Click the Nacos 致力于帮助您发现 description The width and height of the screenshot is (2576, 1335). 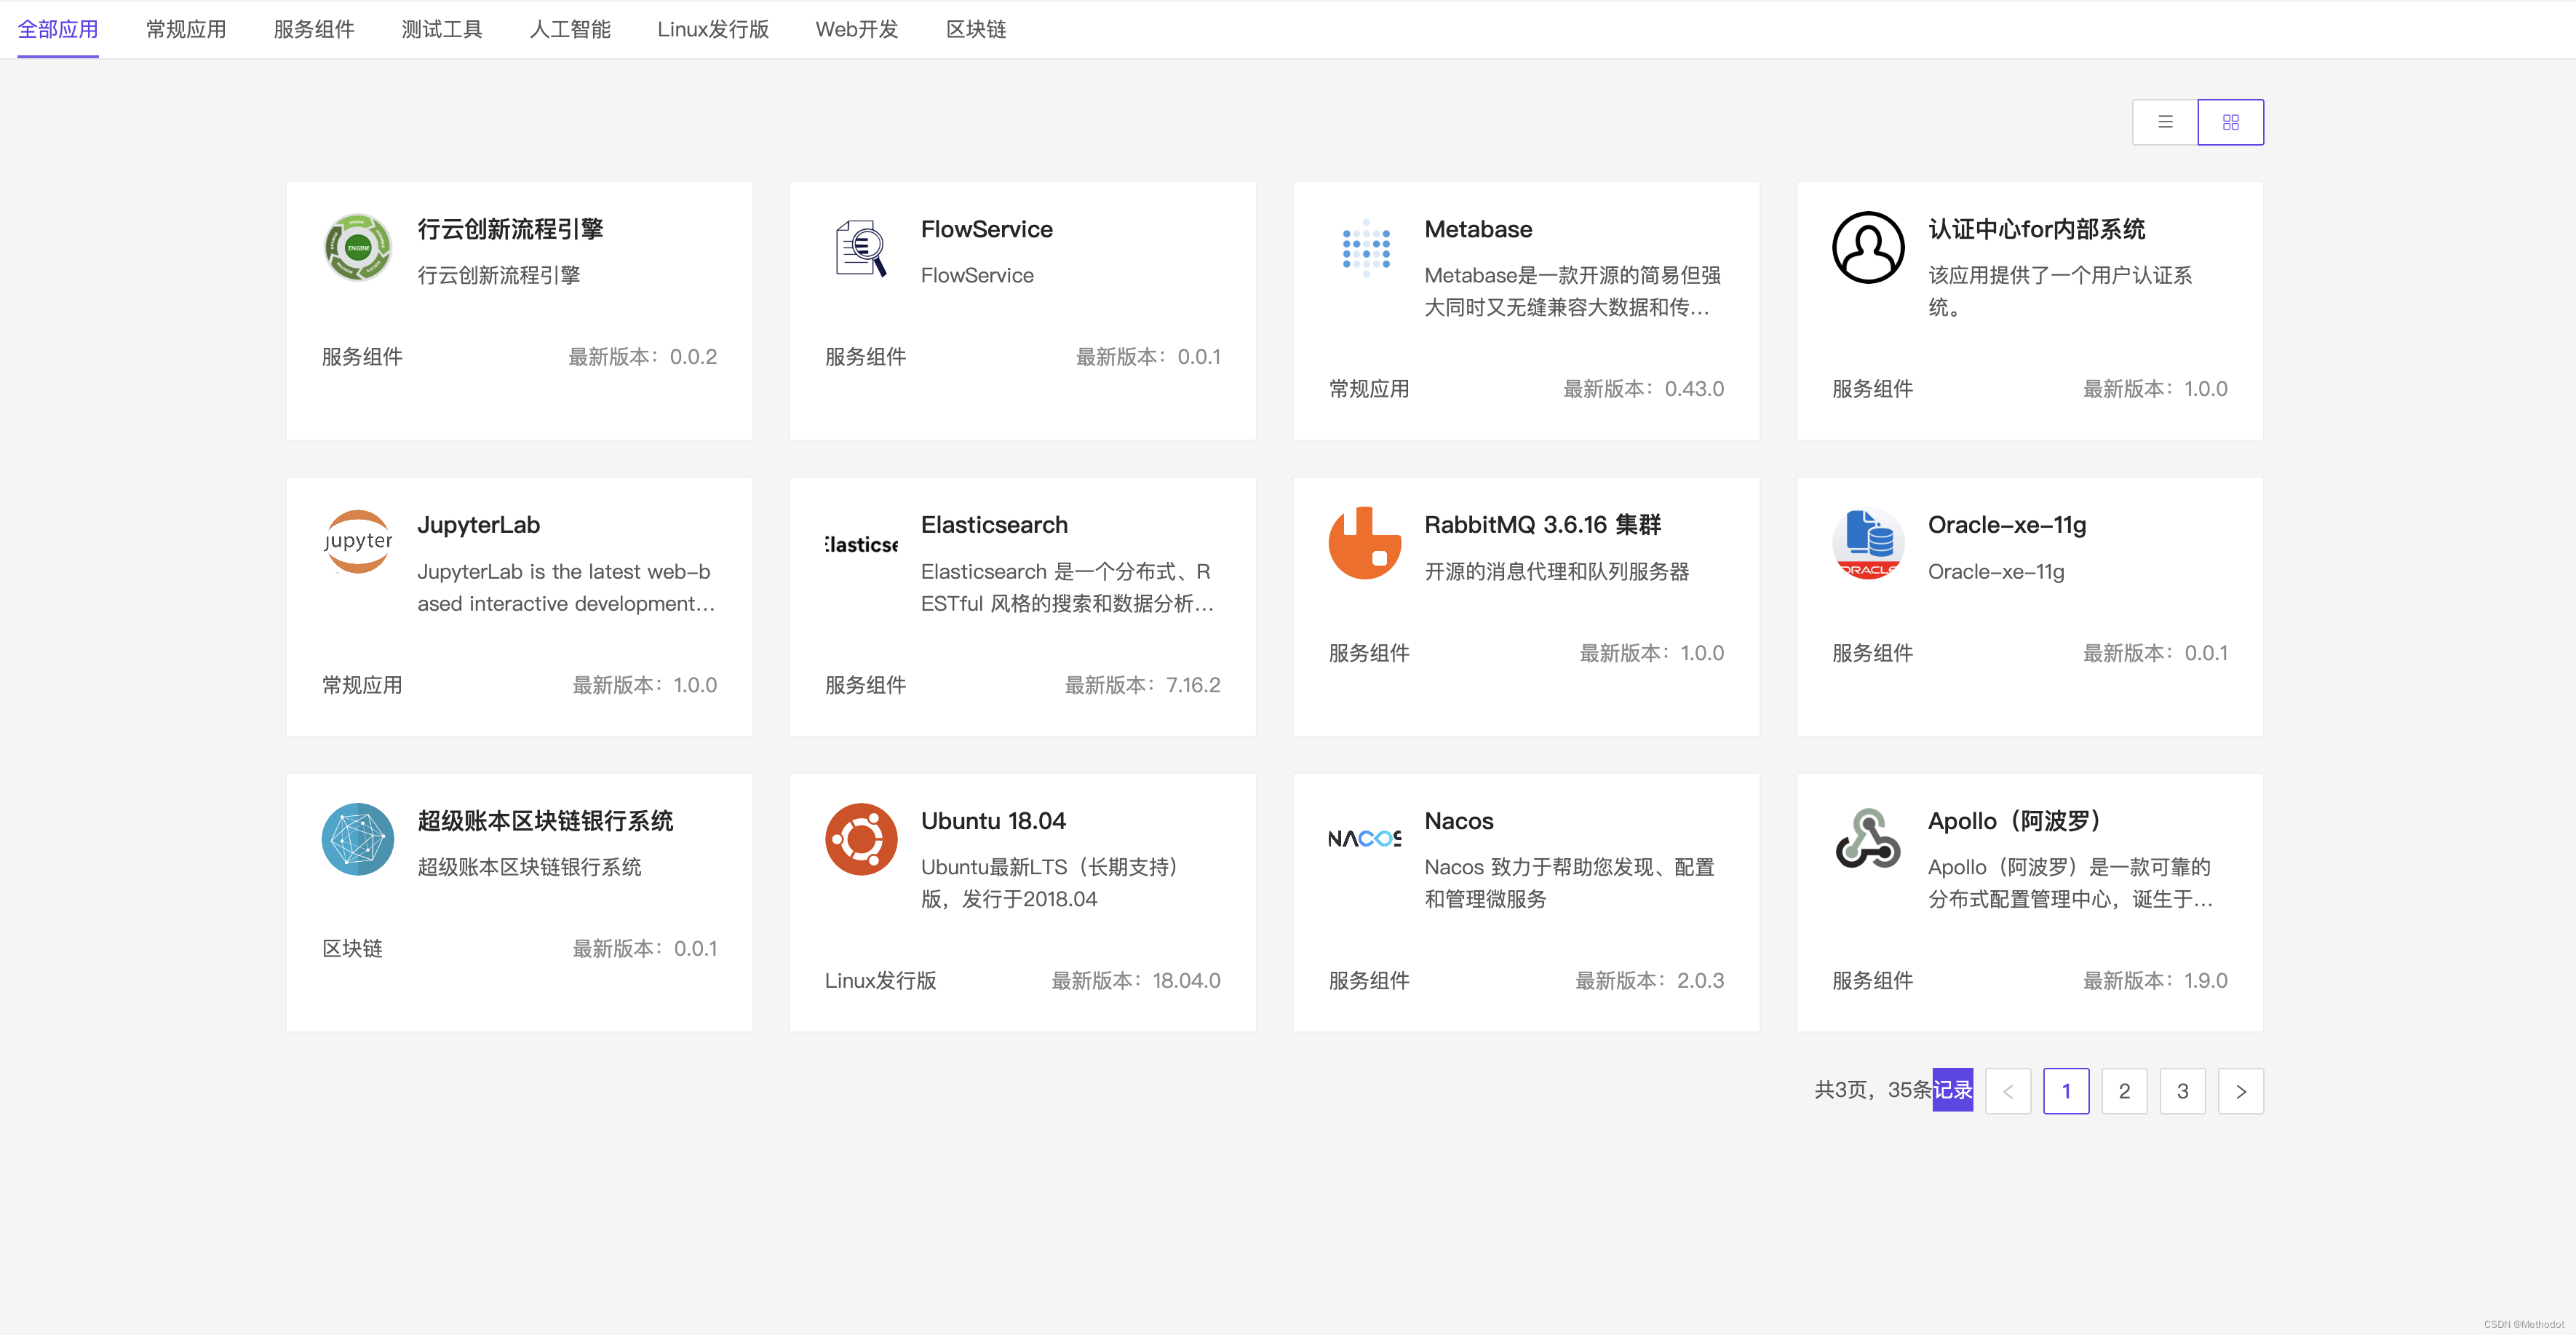[1569, 883]
